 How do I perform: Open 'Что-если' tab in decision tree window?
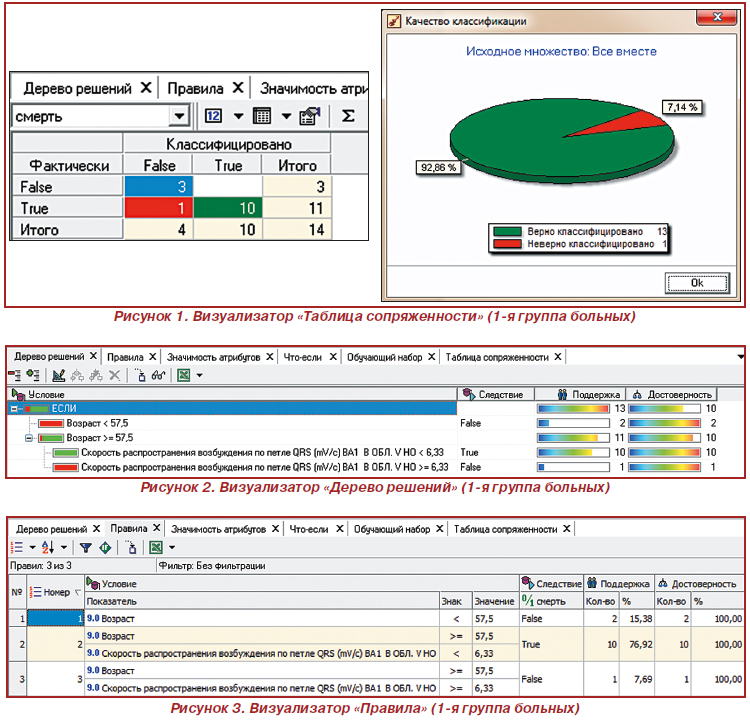point(303,357)
